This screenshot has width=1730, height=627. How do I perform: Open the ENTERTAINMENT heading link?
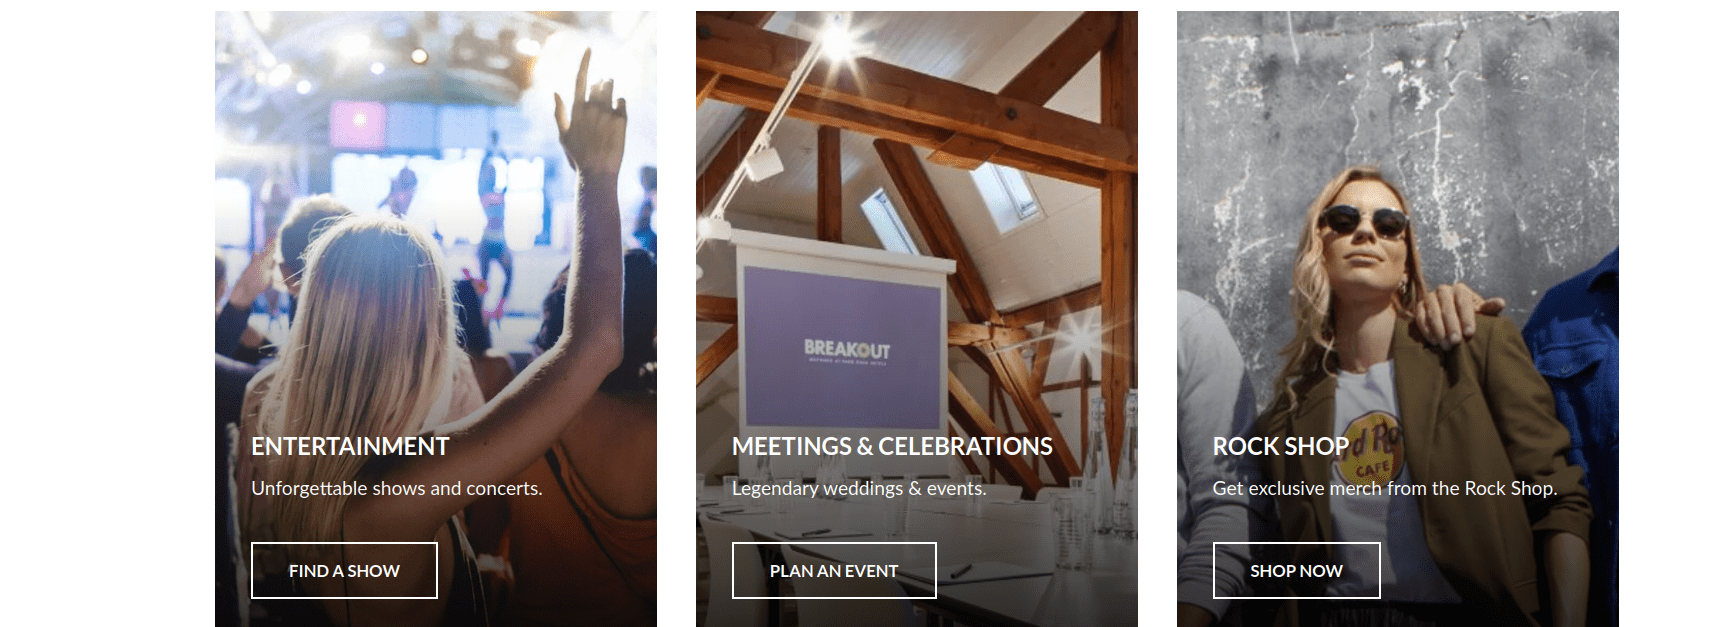coord(350,446)
